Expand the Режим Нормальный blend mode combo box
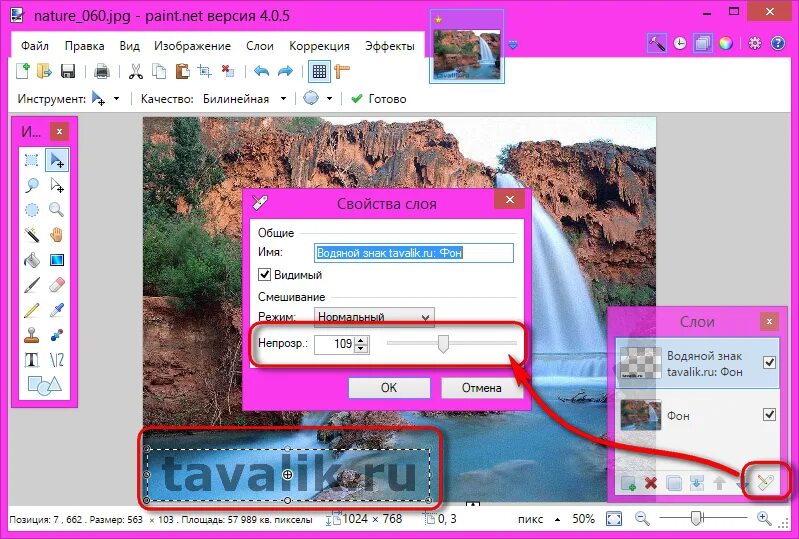The image size is (799, 539). tap(374, 317)
